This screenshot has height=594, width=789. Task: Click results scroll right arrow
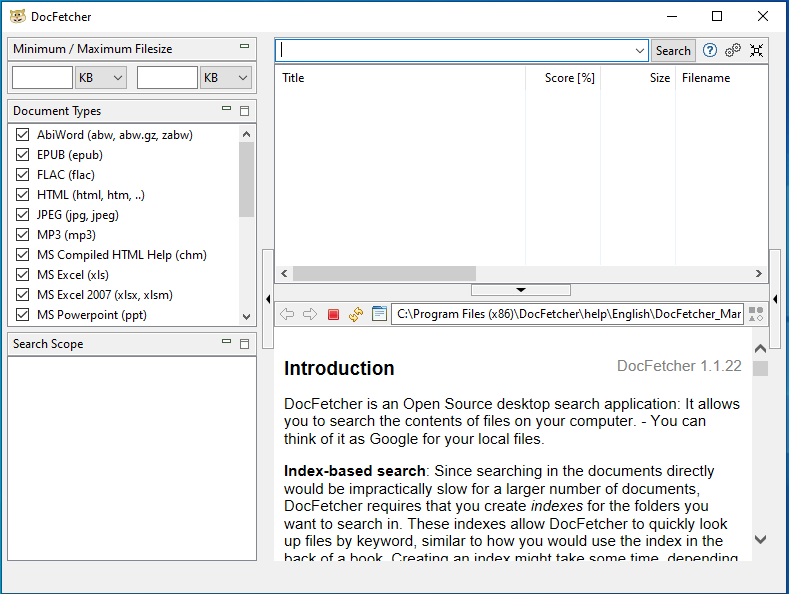[x=758, y=273]
